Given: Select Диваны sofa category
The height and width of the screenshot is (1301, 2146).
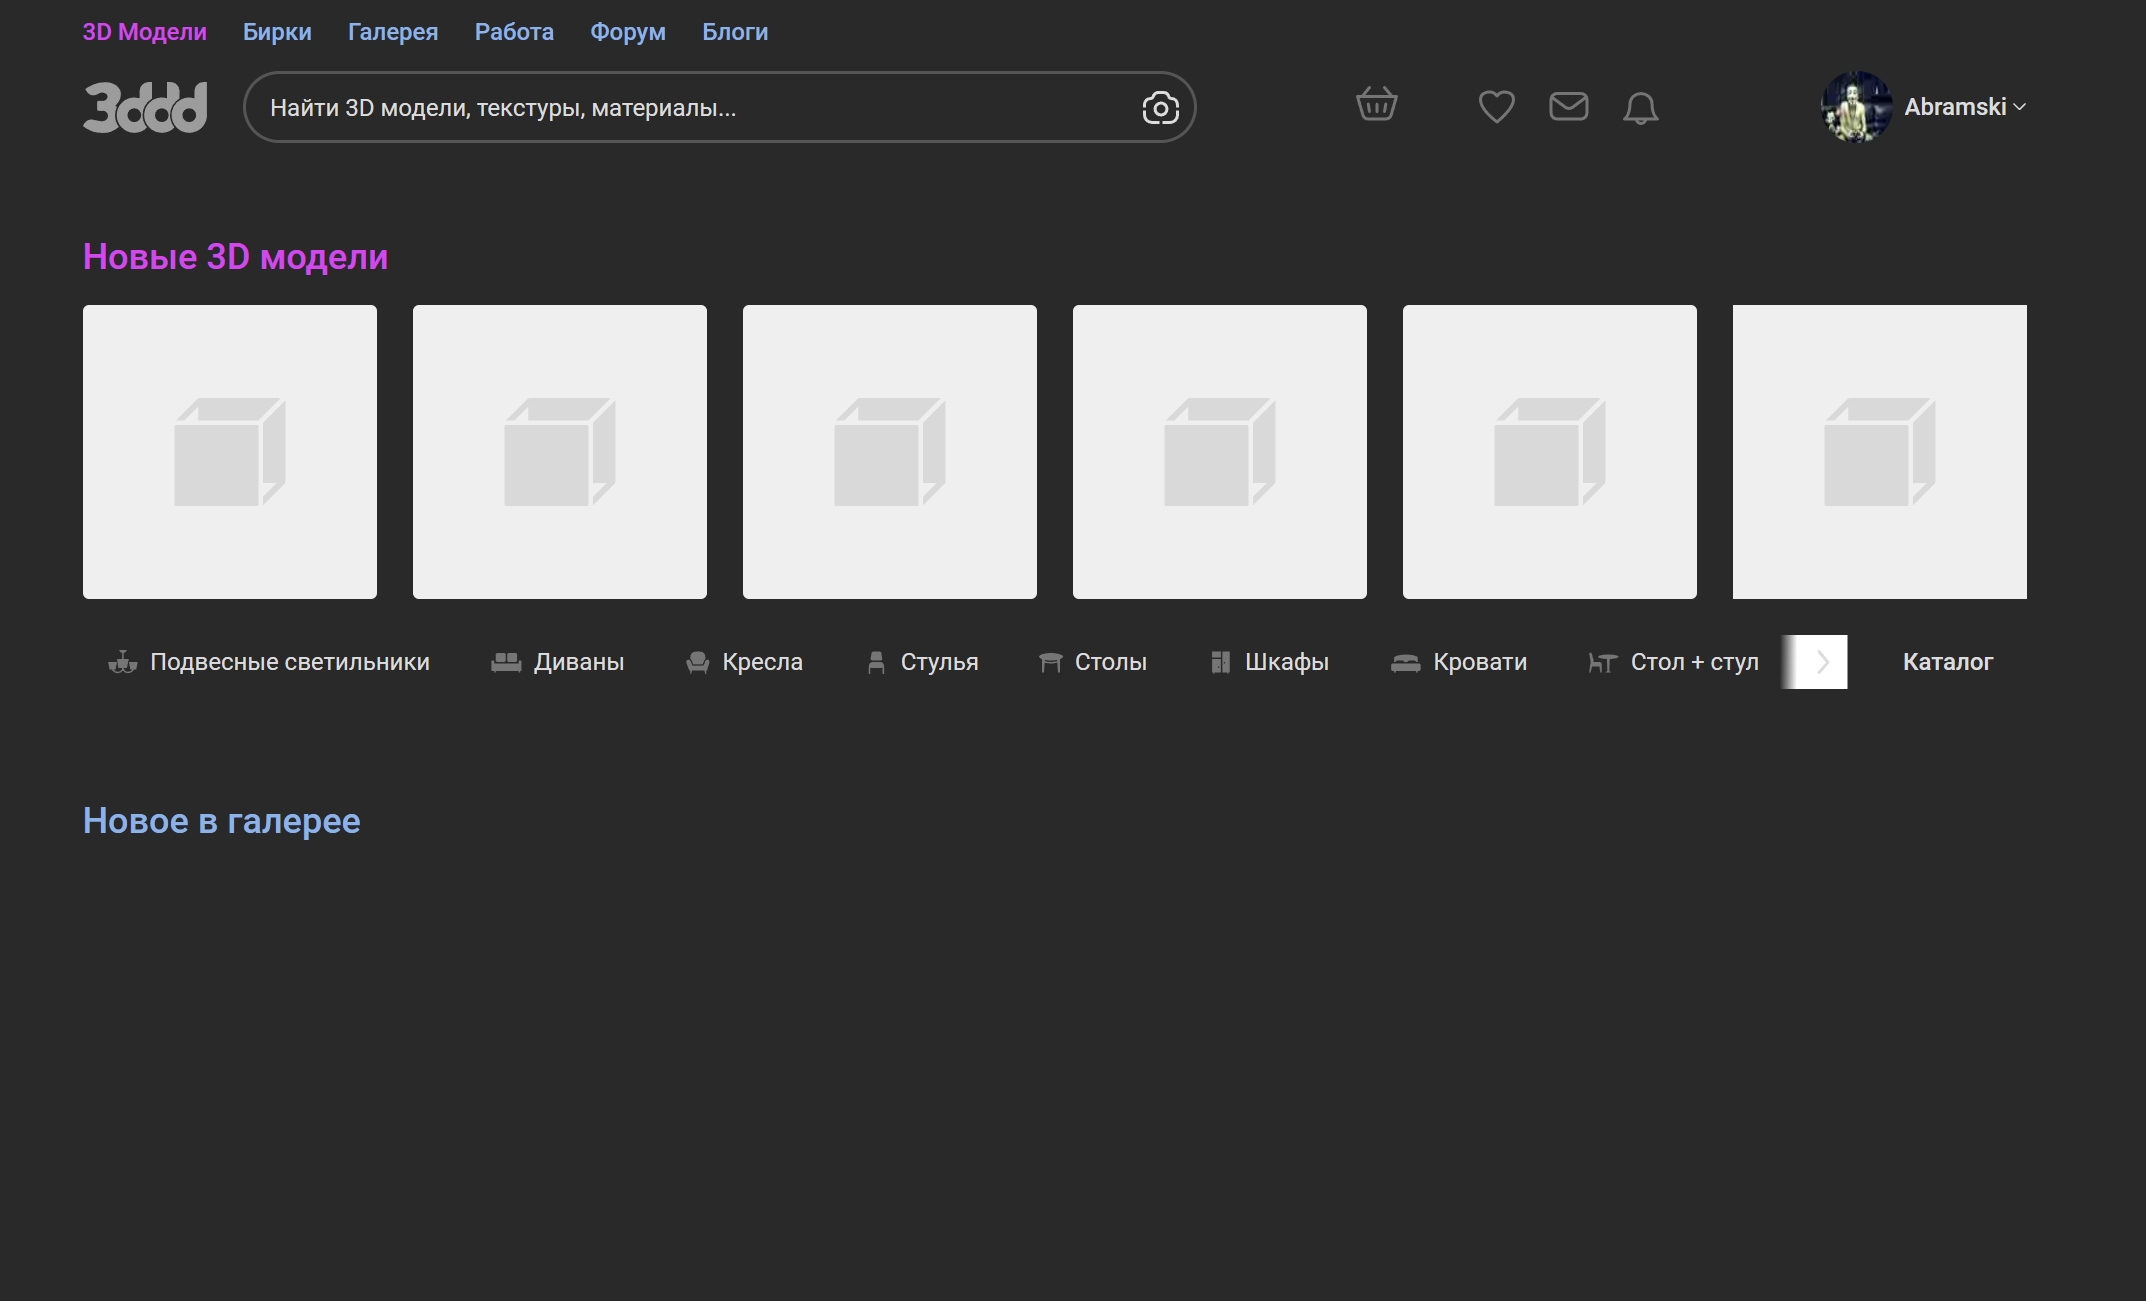Looking at the screenshot, I should click(x=557, y=662).
